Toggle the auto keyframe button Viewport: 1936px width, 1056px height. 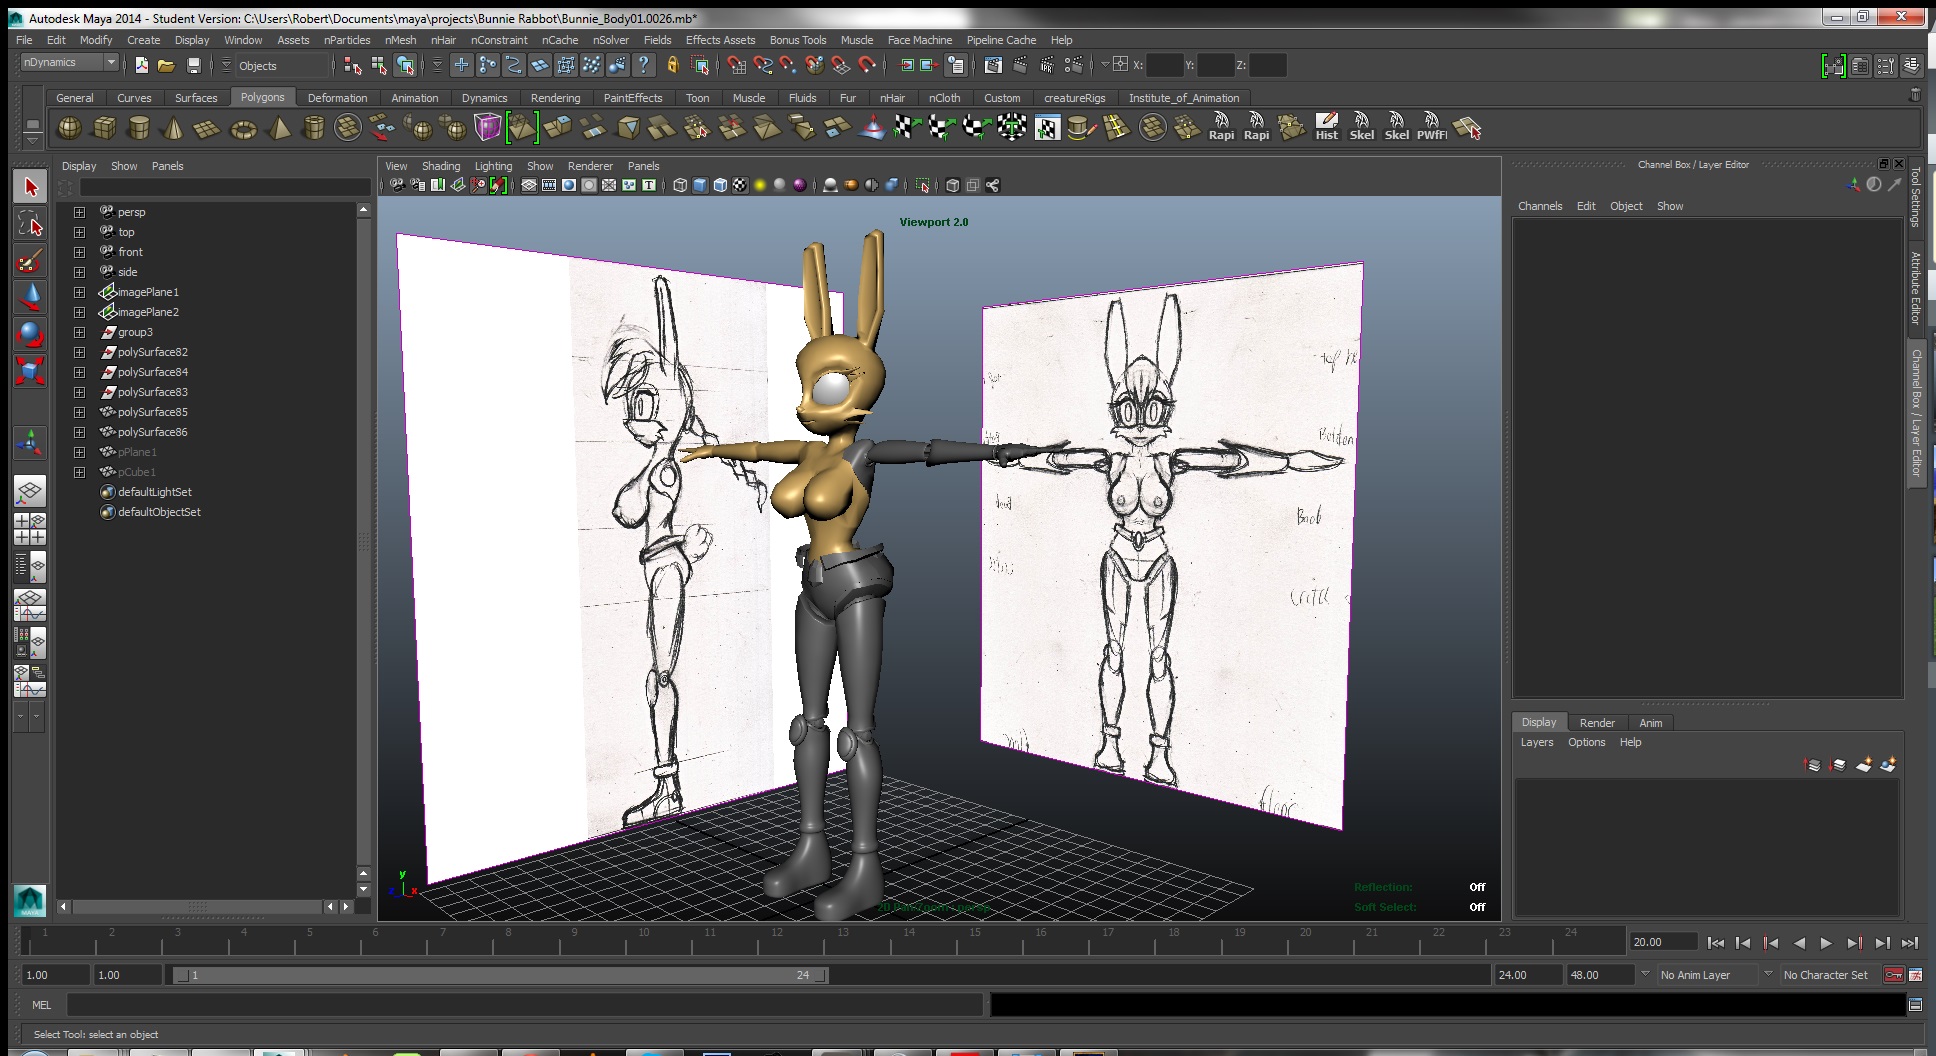point(1893,975)
